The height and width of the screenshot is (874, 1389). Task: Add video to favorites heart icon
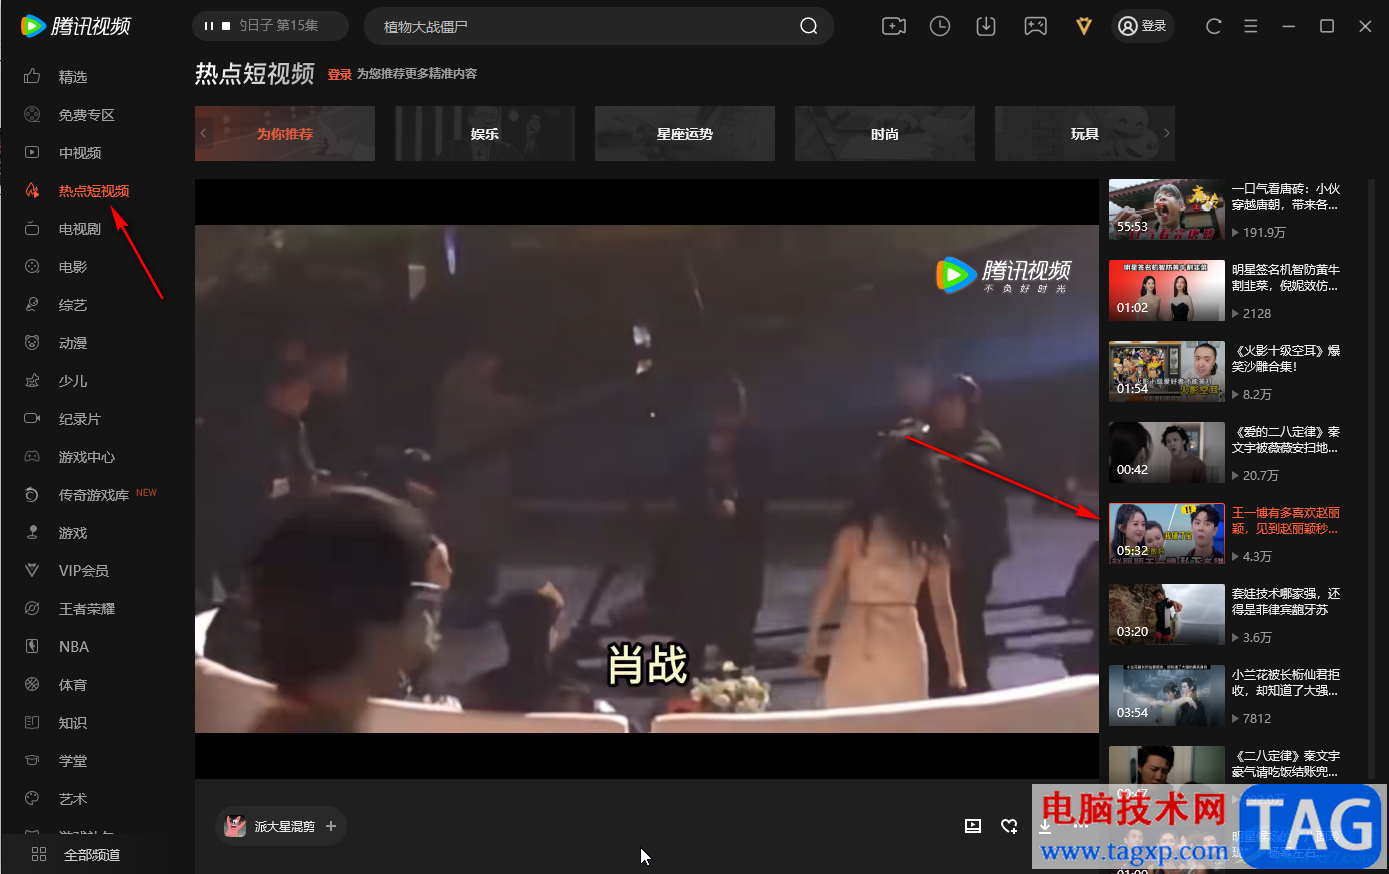pos(1009,826)
